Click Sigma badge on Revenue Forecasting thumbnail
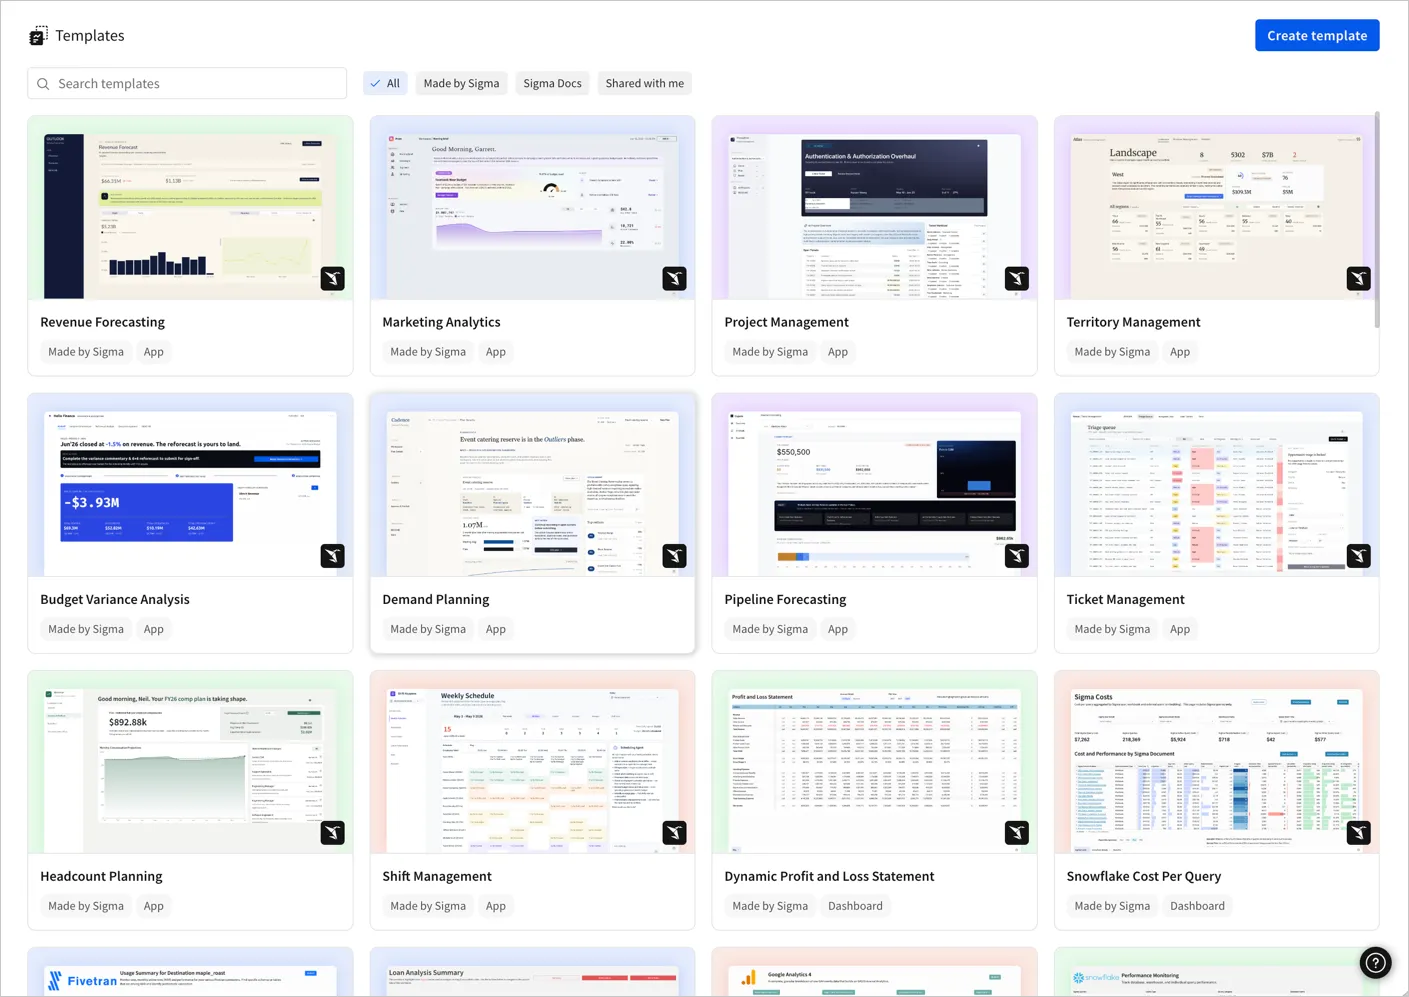 [333, 278]
